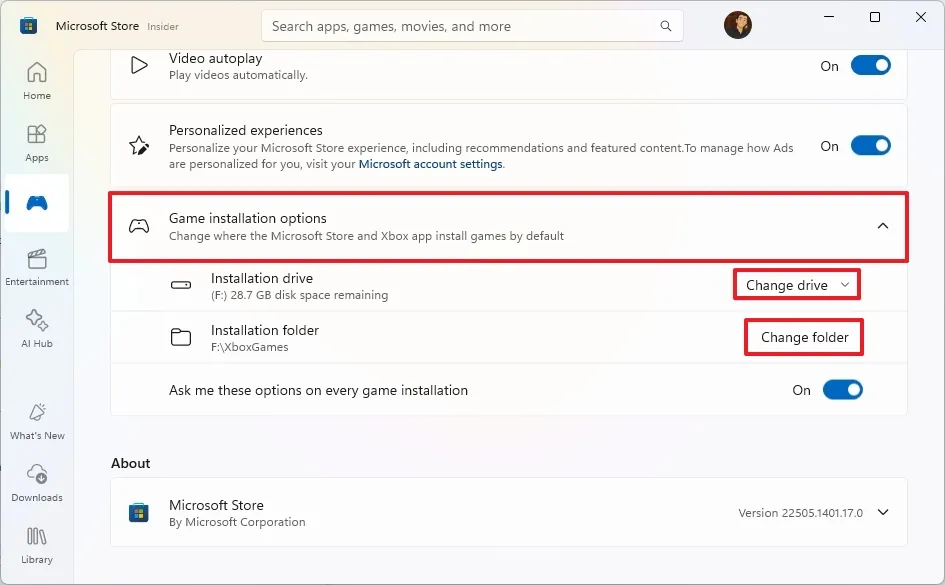The width and height of the screenshot is (945, 585).
Task: Open the Downloads page
Action: pos(37,482)
